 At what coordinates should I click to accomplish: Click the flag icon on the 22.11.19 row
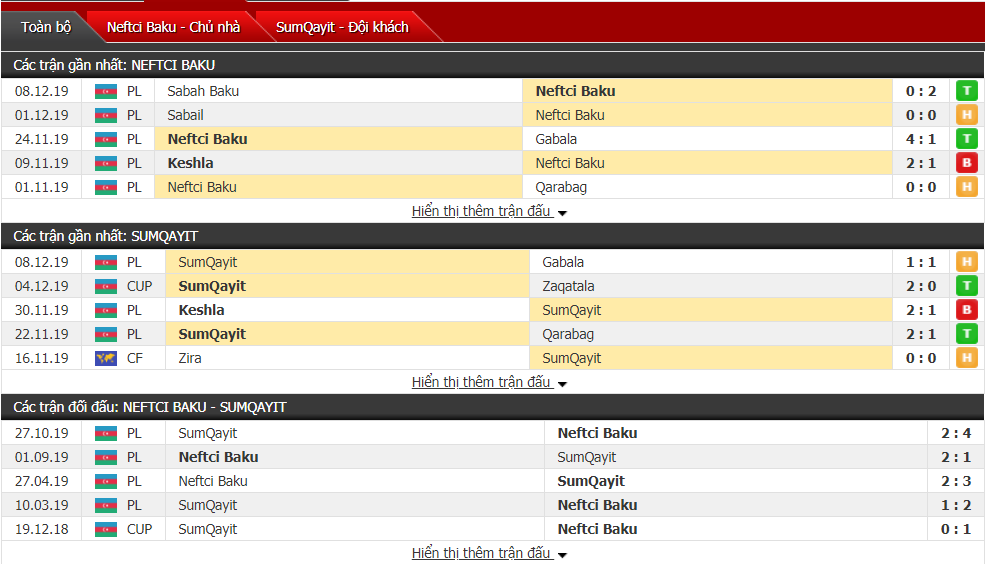point(106,335)
